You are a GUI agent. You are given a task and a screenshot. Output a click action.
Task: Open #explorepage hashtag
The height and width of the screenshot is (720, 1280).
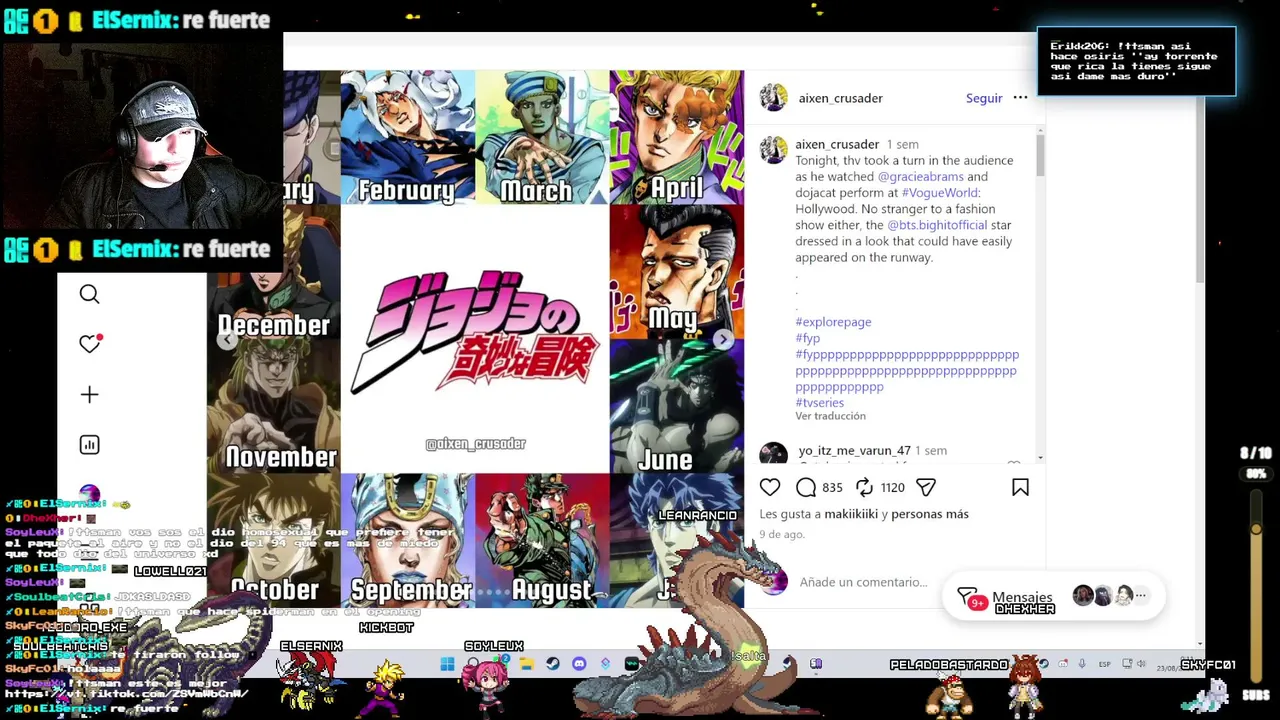coord(833,322)
